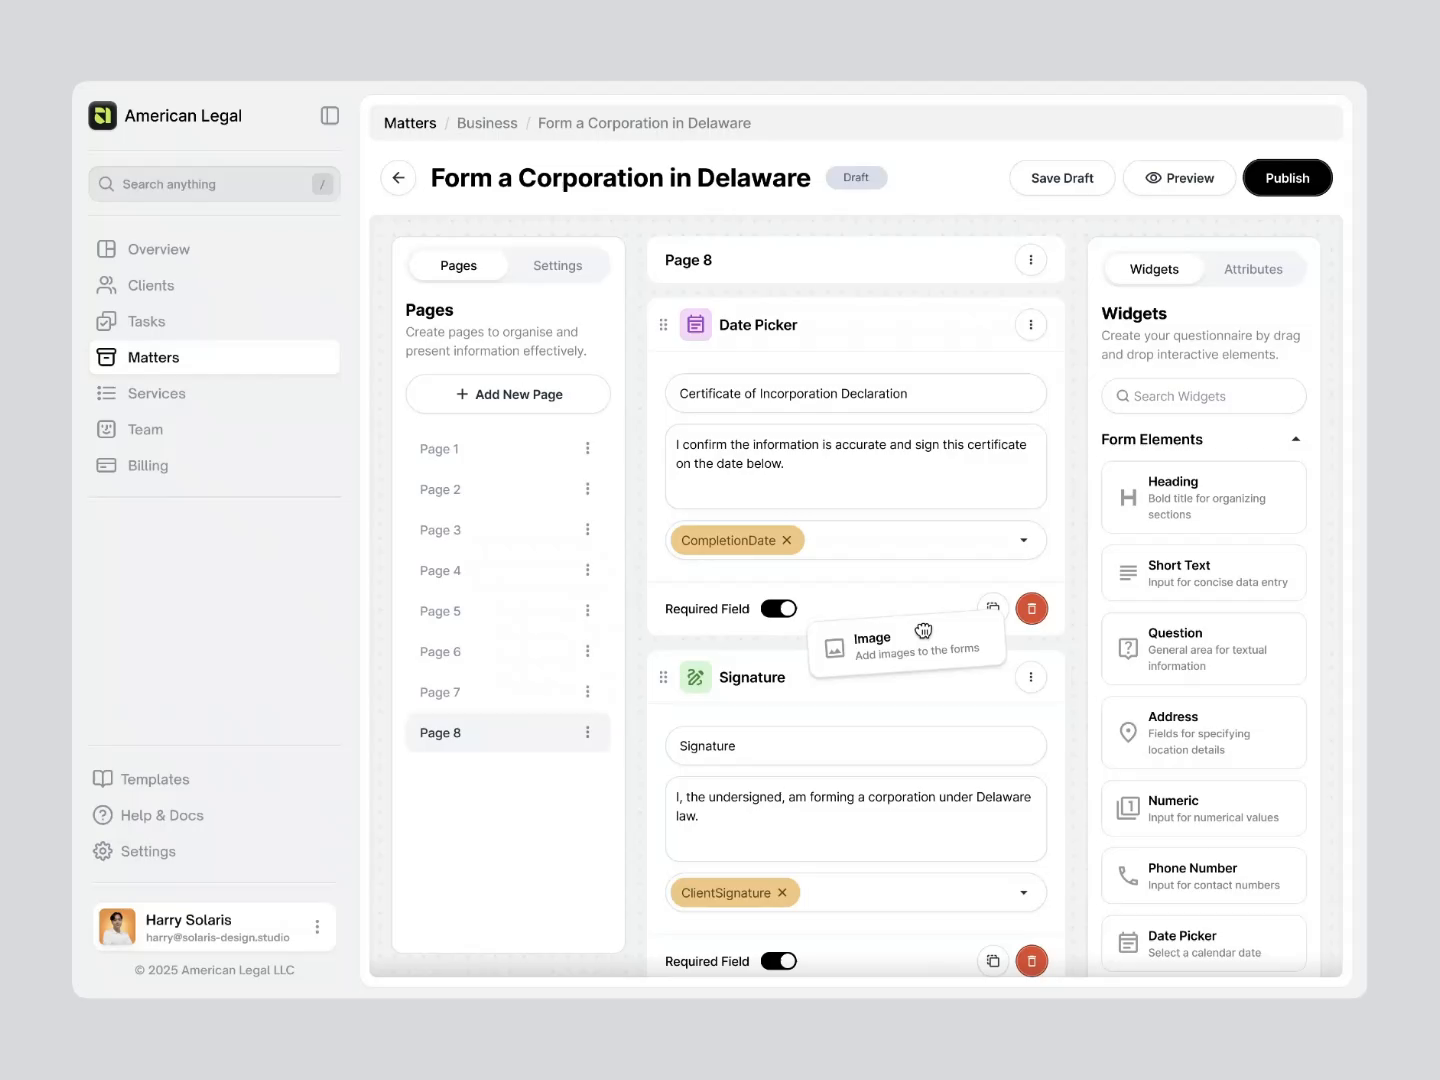The image size is (1440, 1080).
Task: Open Signature widget options menu
Action: point(1031,677)
